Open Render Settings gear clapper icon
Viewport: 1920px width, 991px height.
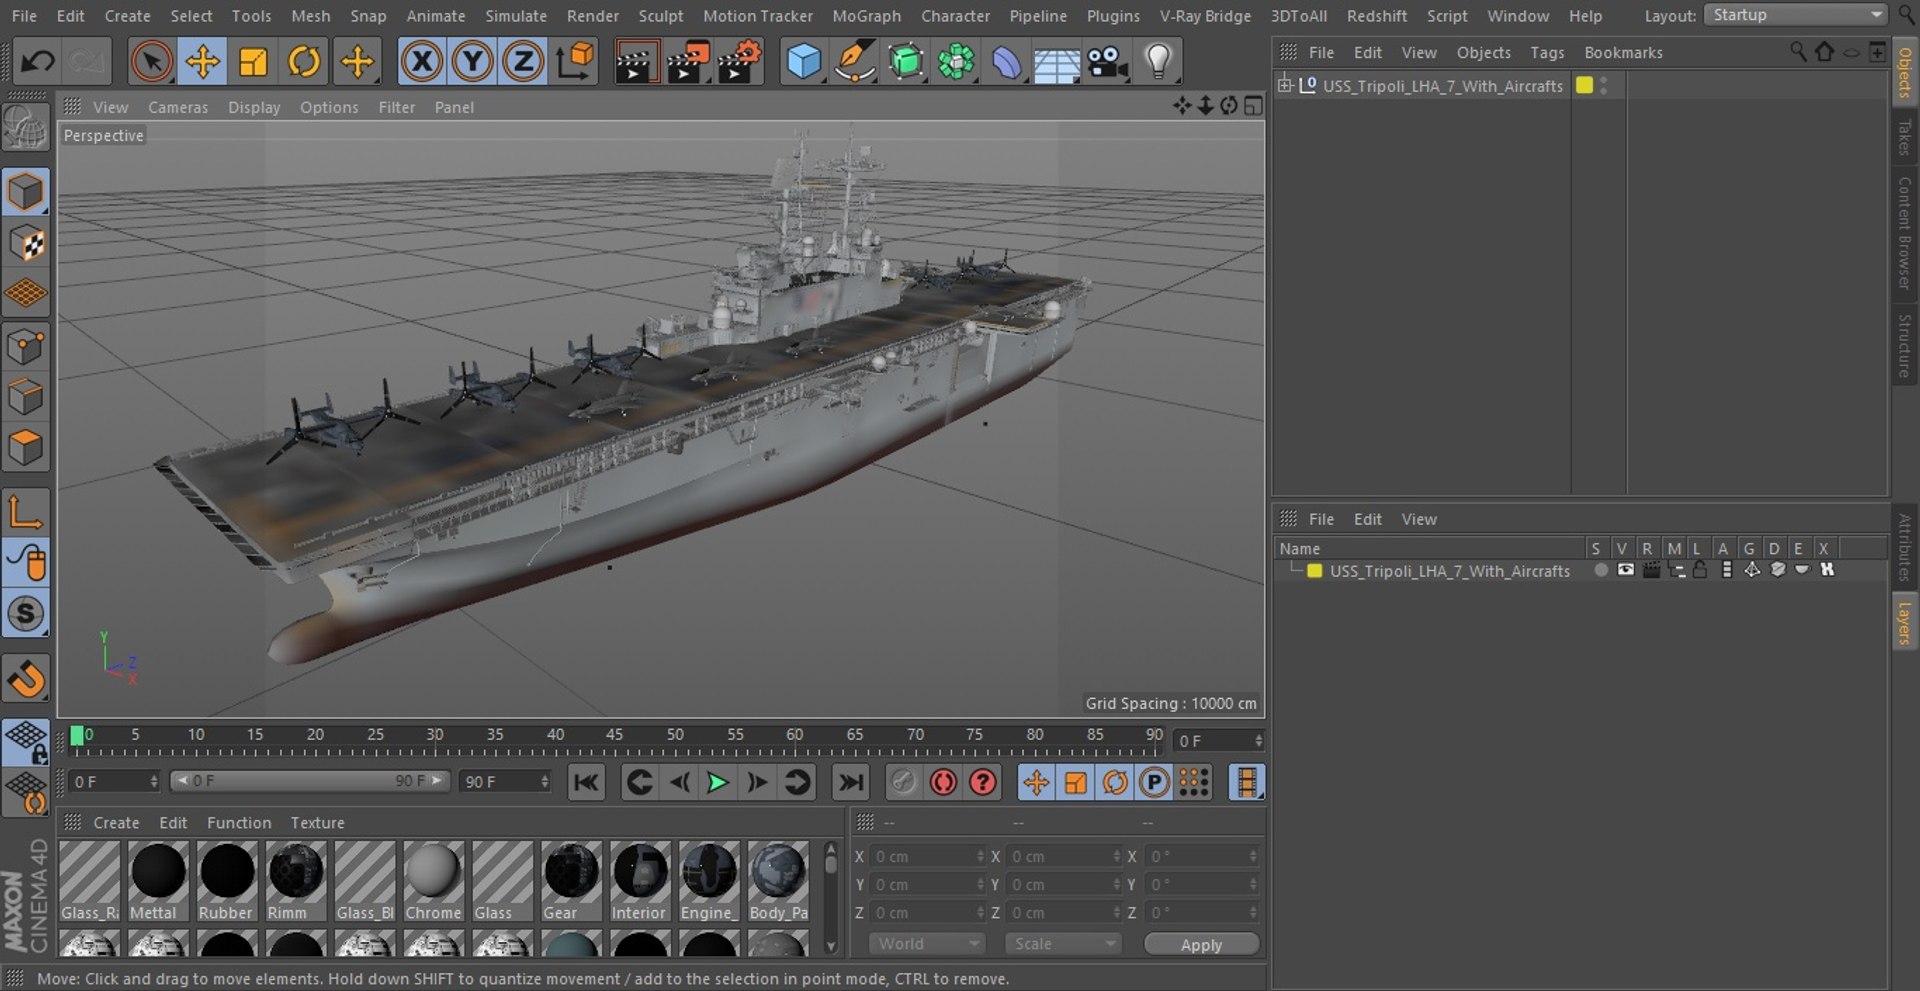click(x=740, y=62)
